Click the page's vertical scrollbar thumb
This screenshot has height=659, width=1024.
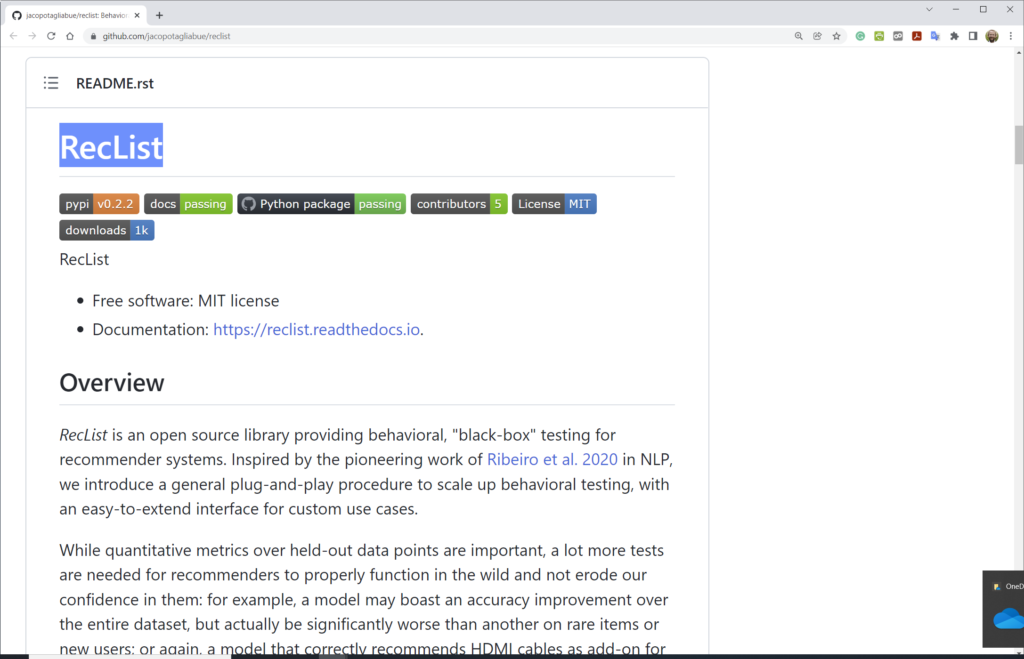[x=1019, y=144]
